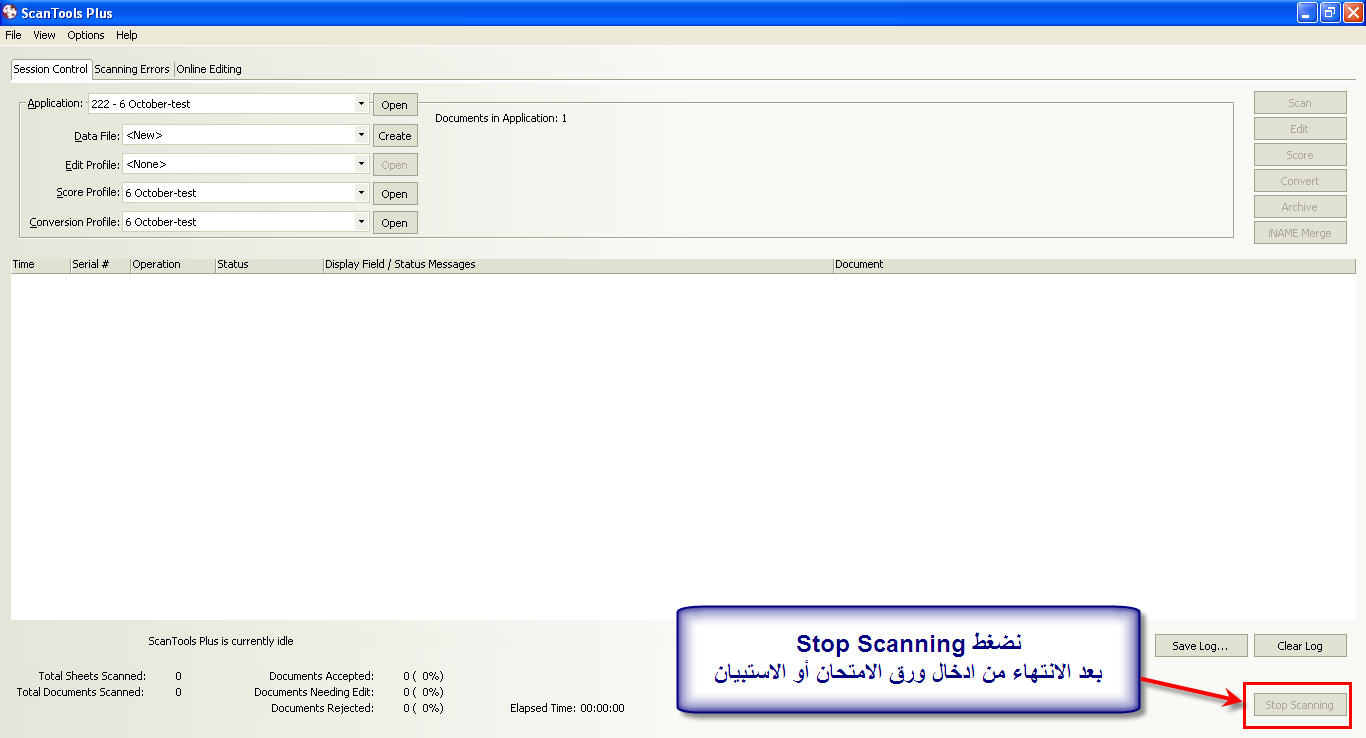Image resolution: width=1366 pixels, height=738 pixels.
Task: Select the Conversion Profile field '6 October-test'
Action: (246, 222)
